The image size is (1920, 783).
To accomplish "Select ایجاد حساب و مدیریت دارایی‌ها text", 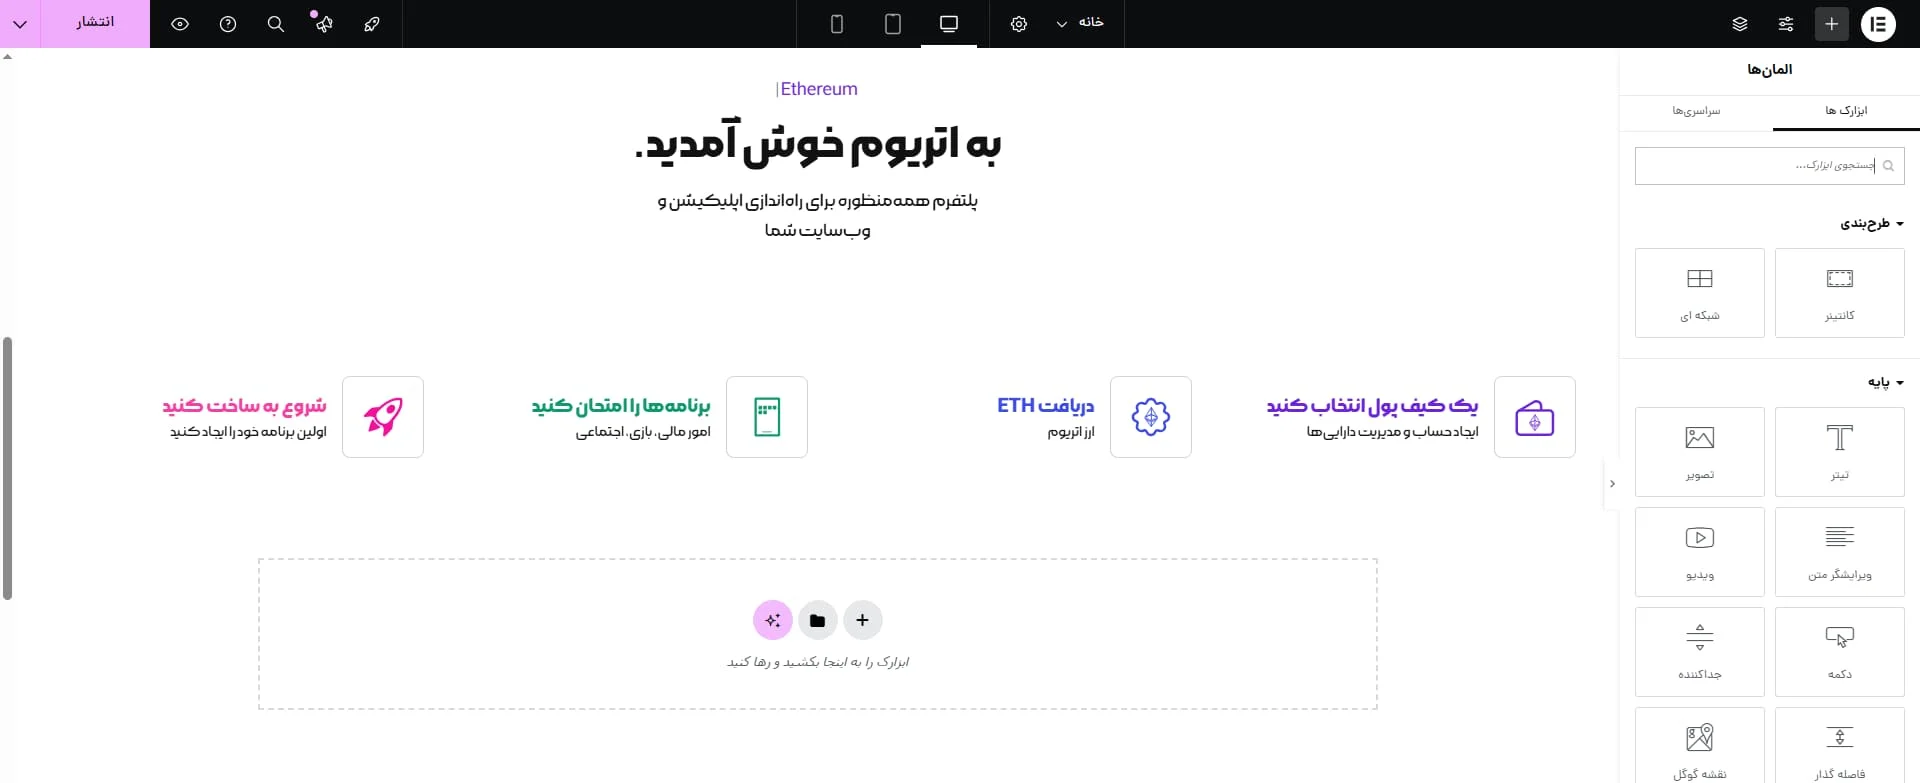I will [x=1392, y=432].
